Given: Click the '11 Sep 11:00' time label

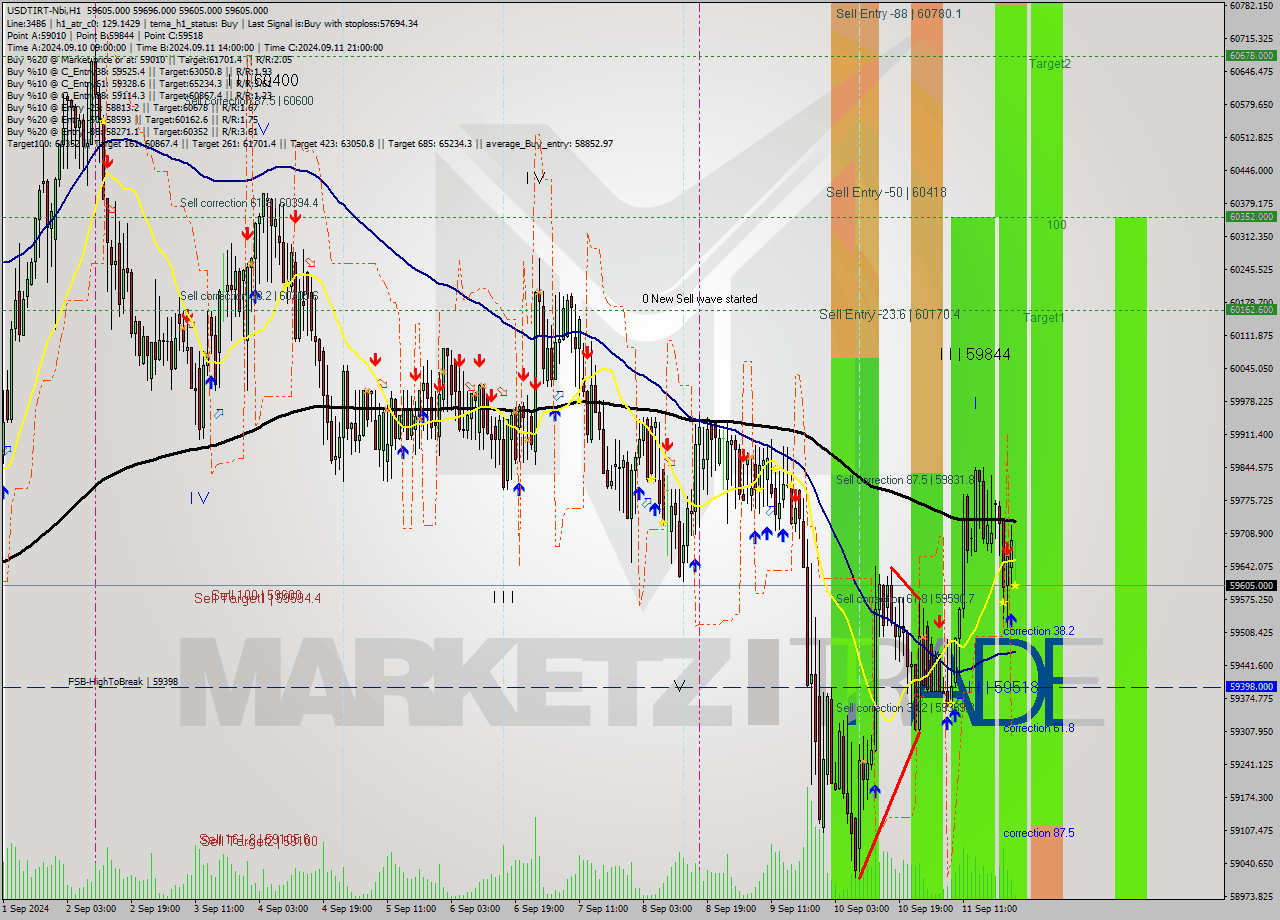Looking at the screenshot, I should pos(988,909).
